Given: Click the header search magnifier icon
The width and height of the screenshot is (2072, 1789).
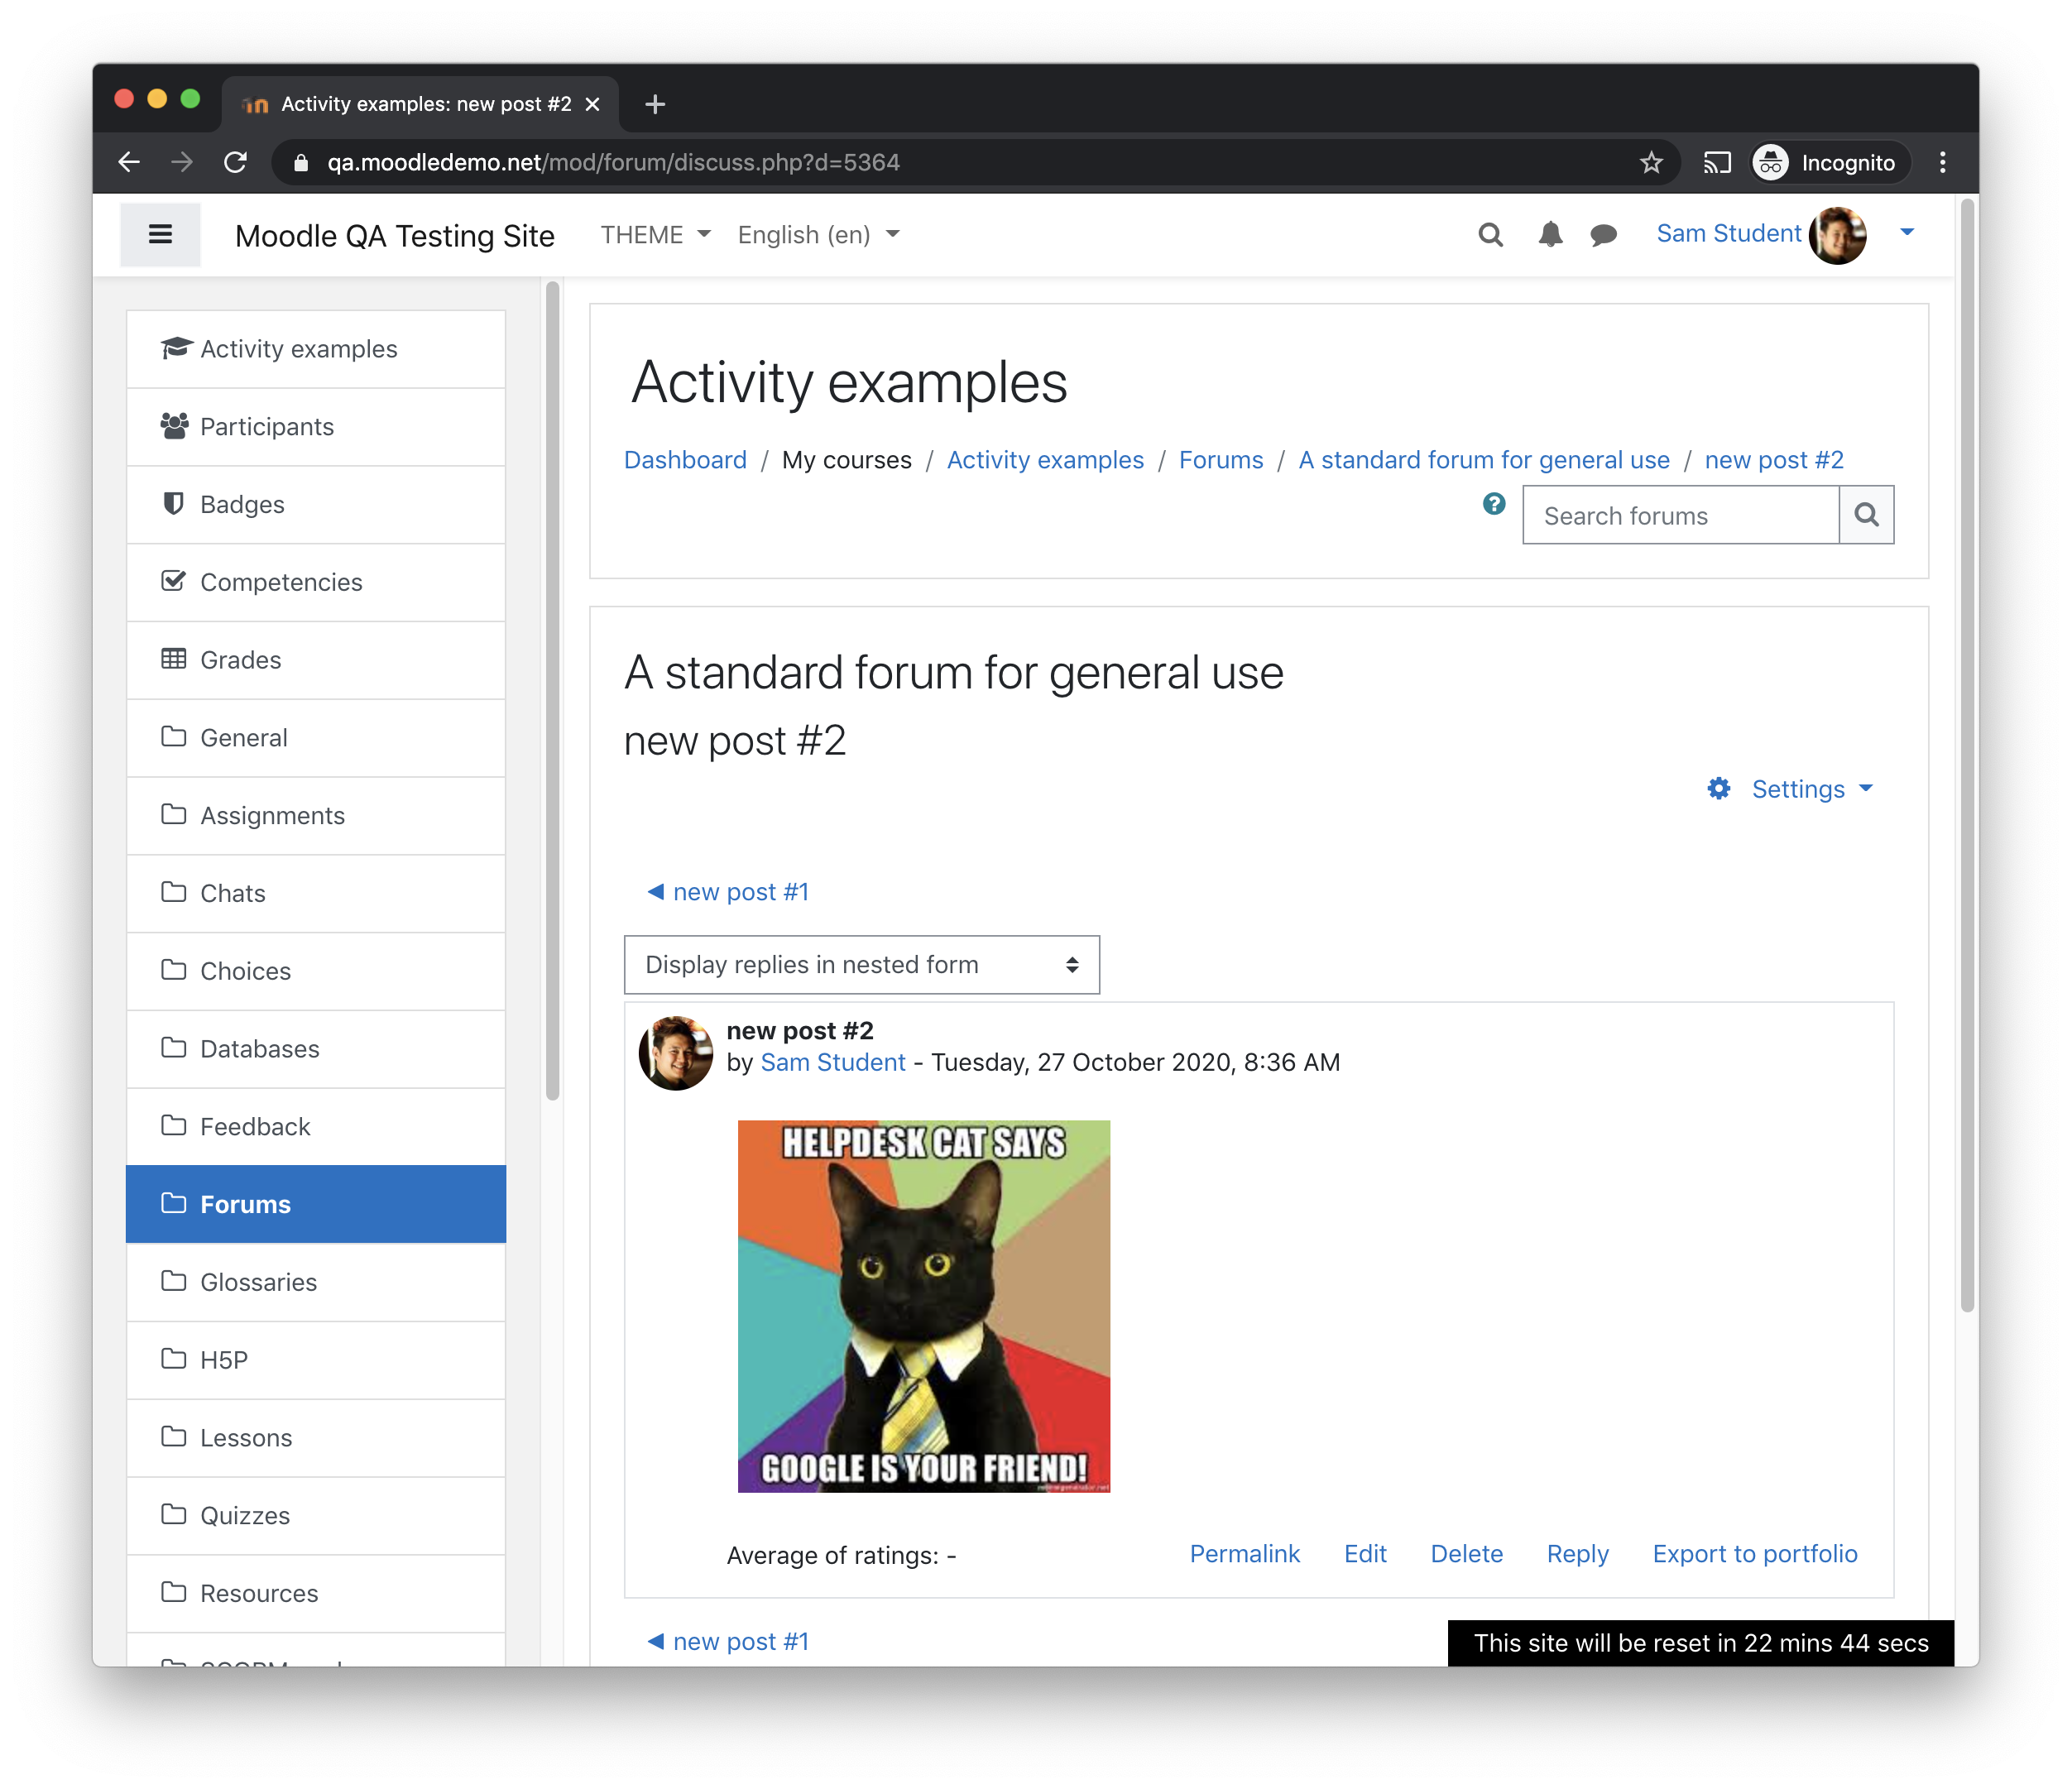Looking at the screenshot, I should (1490, 235).
